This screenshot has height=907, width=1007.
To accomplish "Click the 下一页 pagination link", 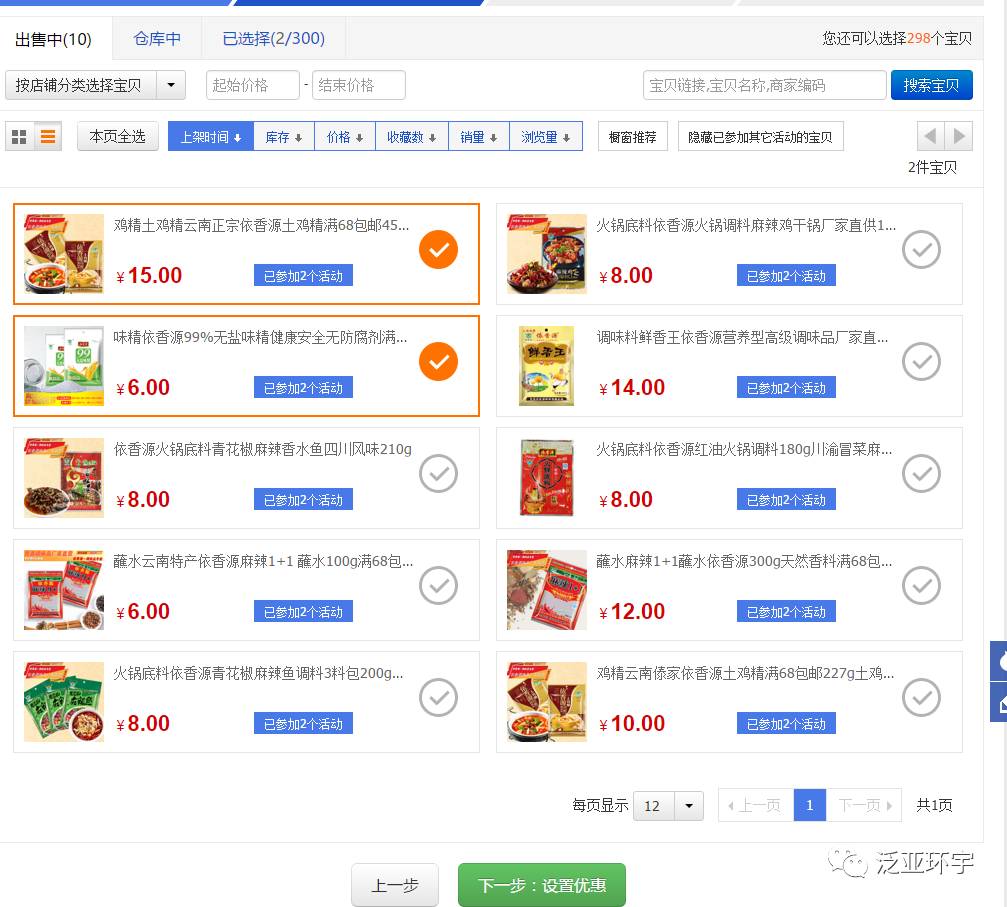I will [864, 805].
